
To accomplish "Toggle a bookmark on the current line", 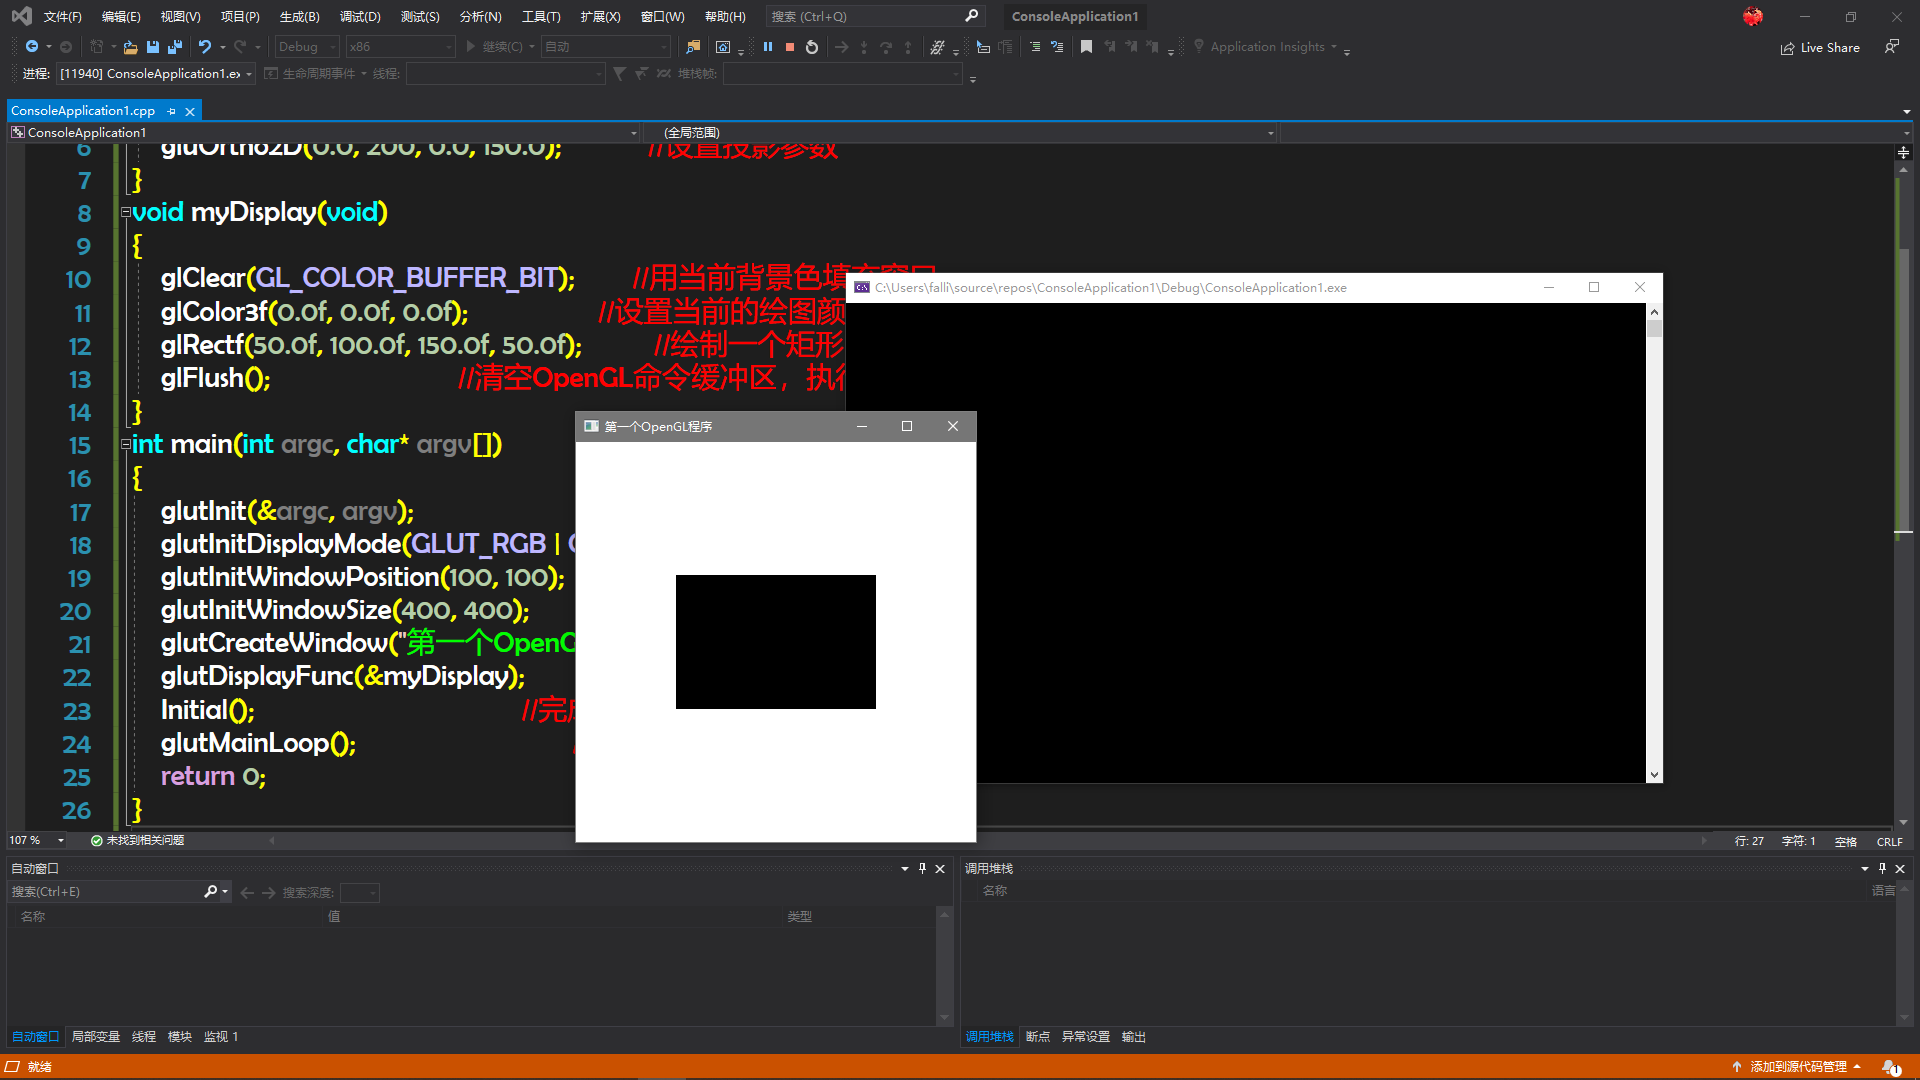I will coord(1086,47).
